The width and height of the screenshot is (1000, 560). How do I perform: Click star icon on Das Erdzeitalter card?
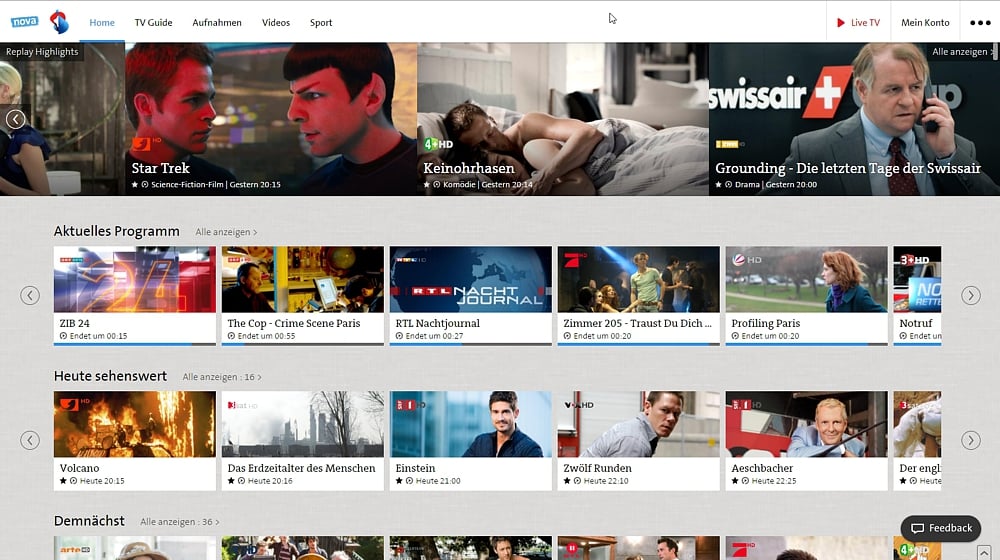[231, 481]
